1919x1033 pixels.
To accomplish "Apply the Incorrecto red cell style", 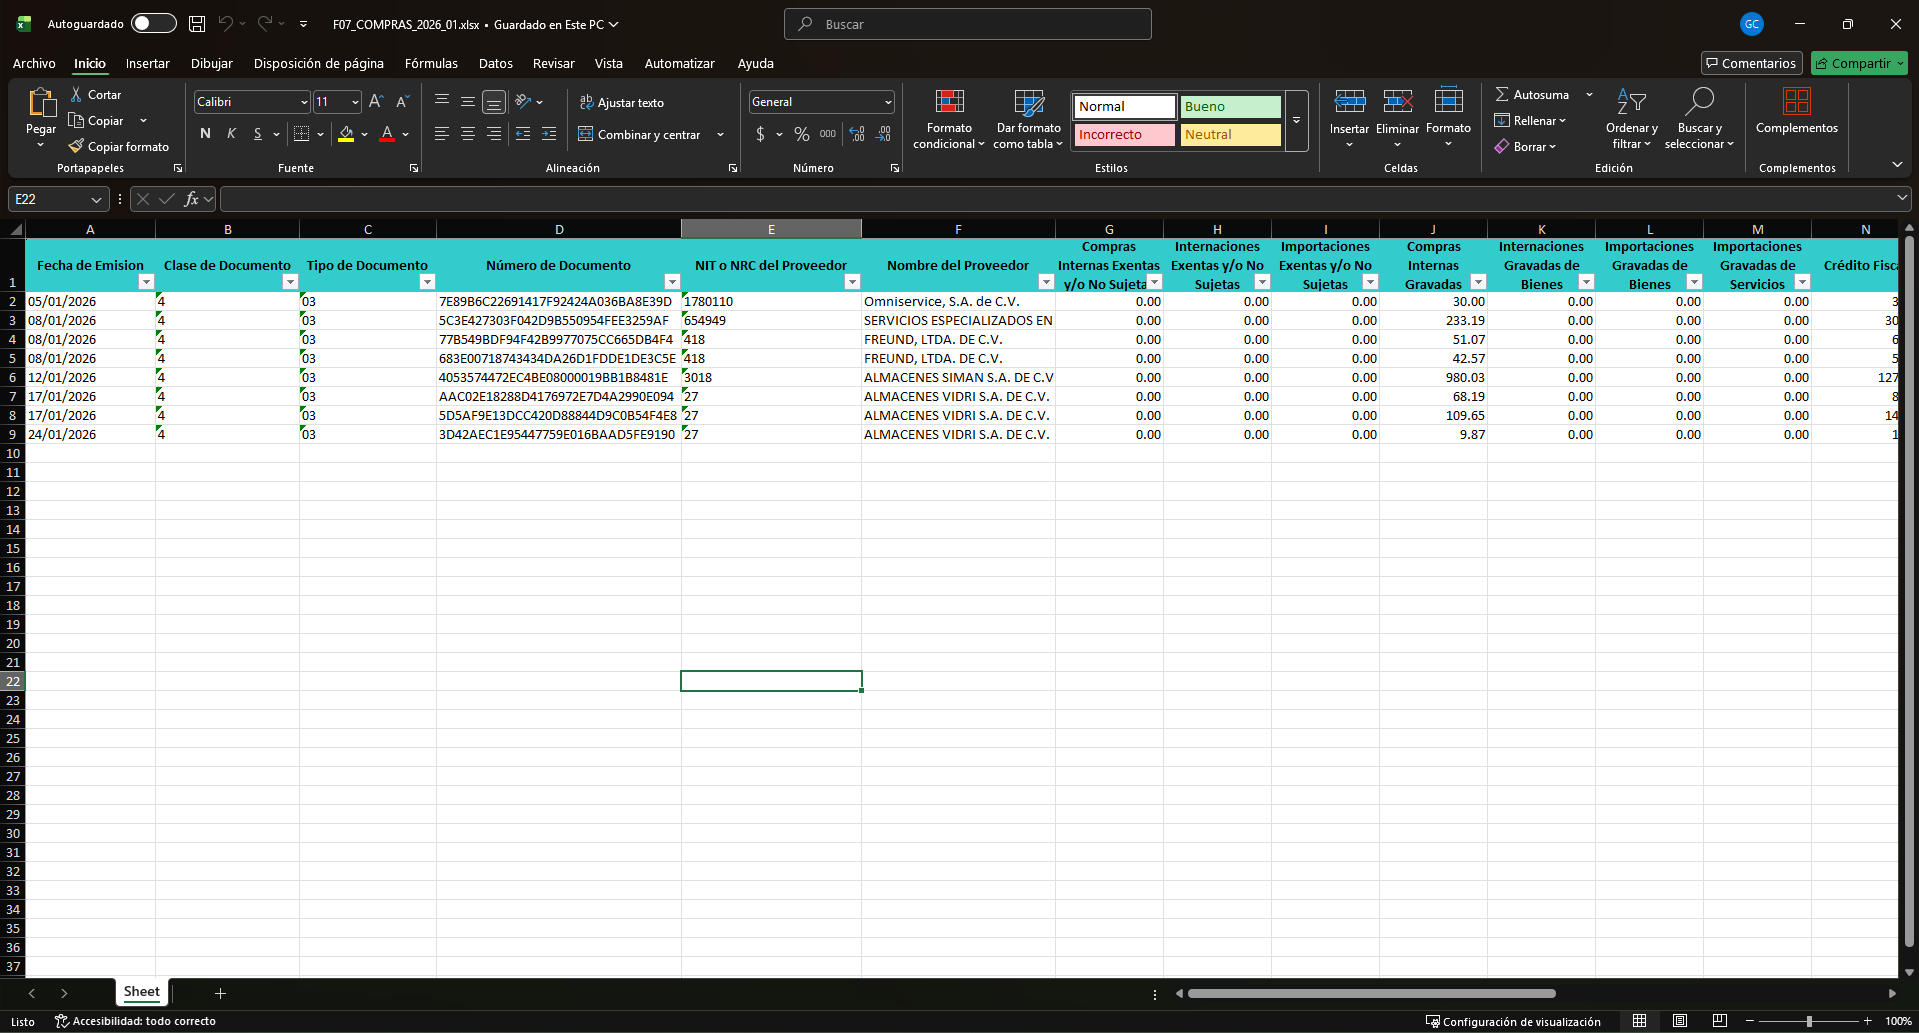I will [x=1125, y=134].
